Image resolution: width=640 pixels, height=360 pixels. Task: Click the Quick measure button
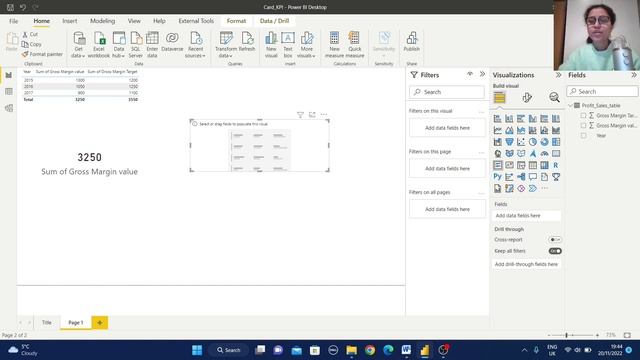click(355, 45)
